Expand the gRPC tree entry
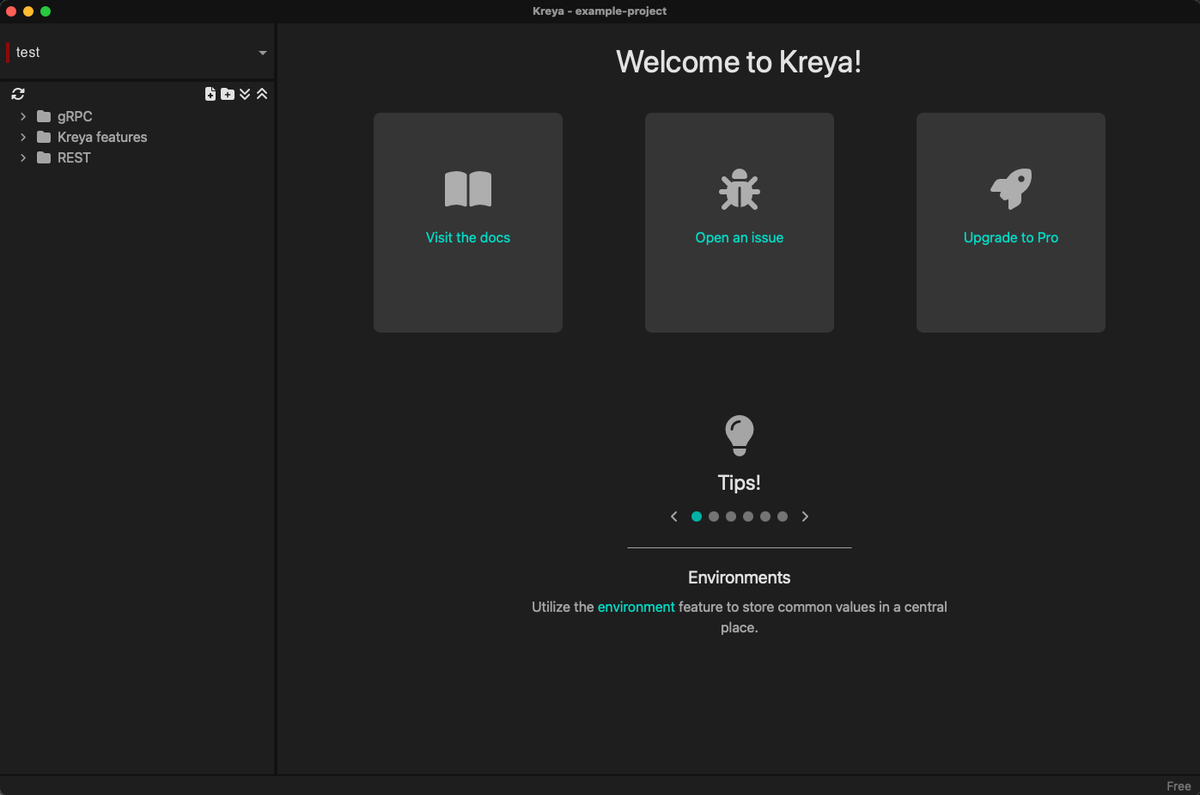The width and height of the screenshot is (1200, 795). pos(23,116)
